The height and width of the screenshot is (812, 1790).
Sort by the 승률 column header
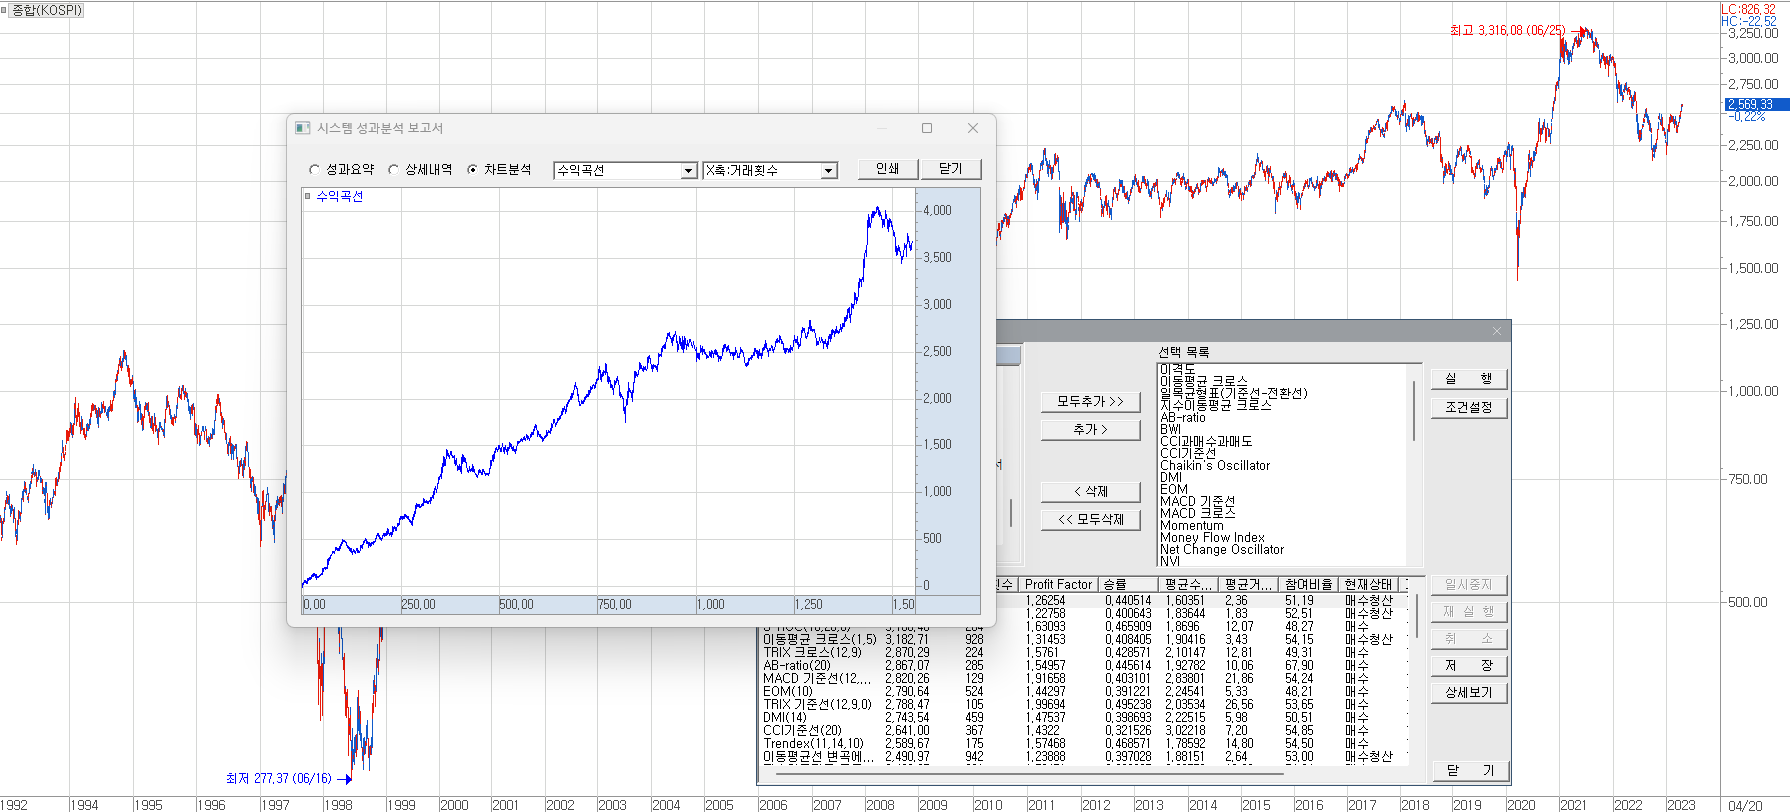[x=1128, y=584]
